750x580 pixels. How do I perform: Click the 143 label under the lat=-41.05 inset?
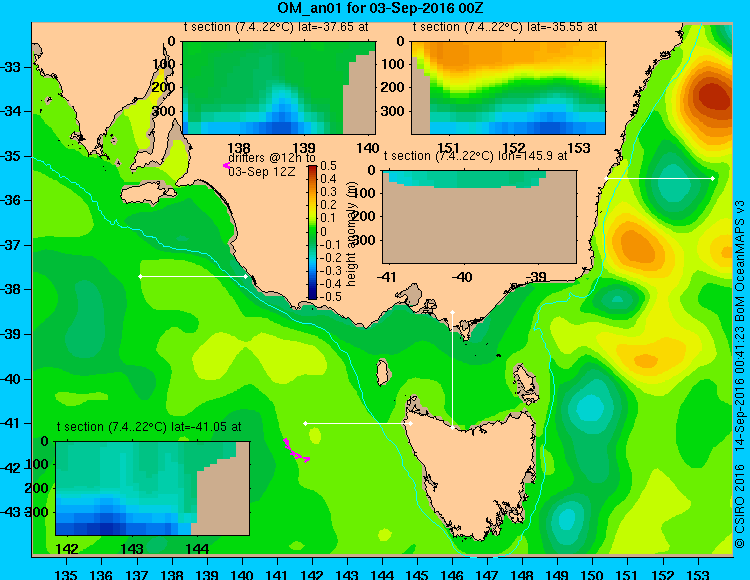(132, 549)
